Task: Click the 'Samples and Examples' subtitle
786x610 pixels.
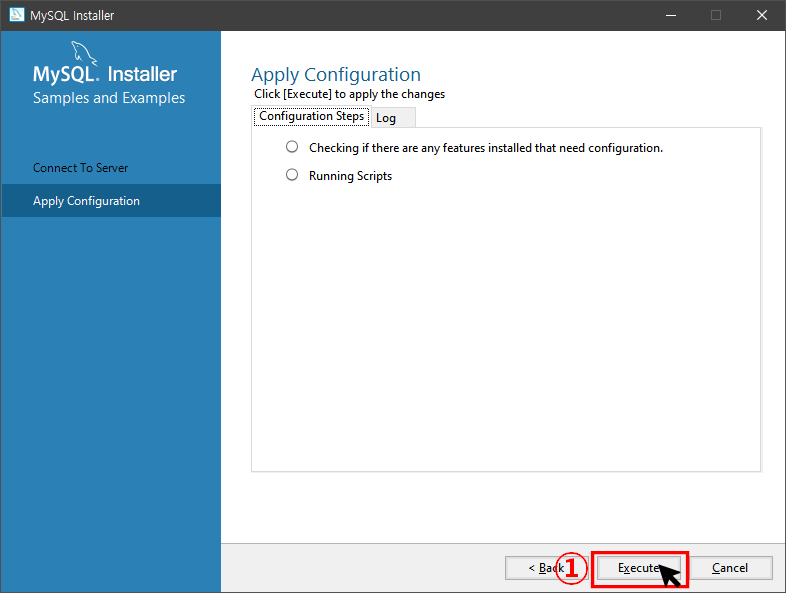Action: pos(109,98)
